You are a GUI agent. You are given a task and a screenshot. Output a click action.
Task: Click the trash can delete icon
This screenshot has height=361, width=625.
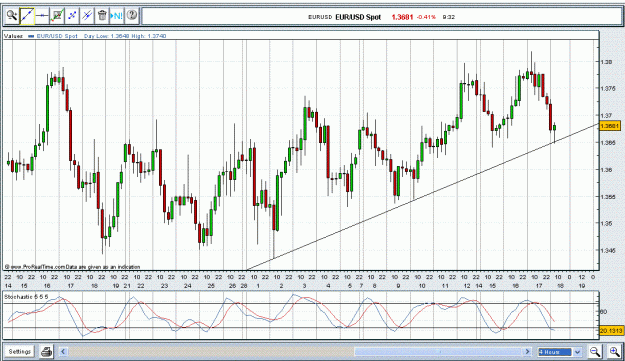tap(102, 16)
